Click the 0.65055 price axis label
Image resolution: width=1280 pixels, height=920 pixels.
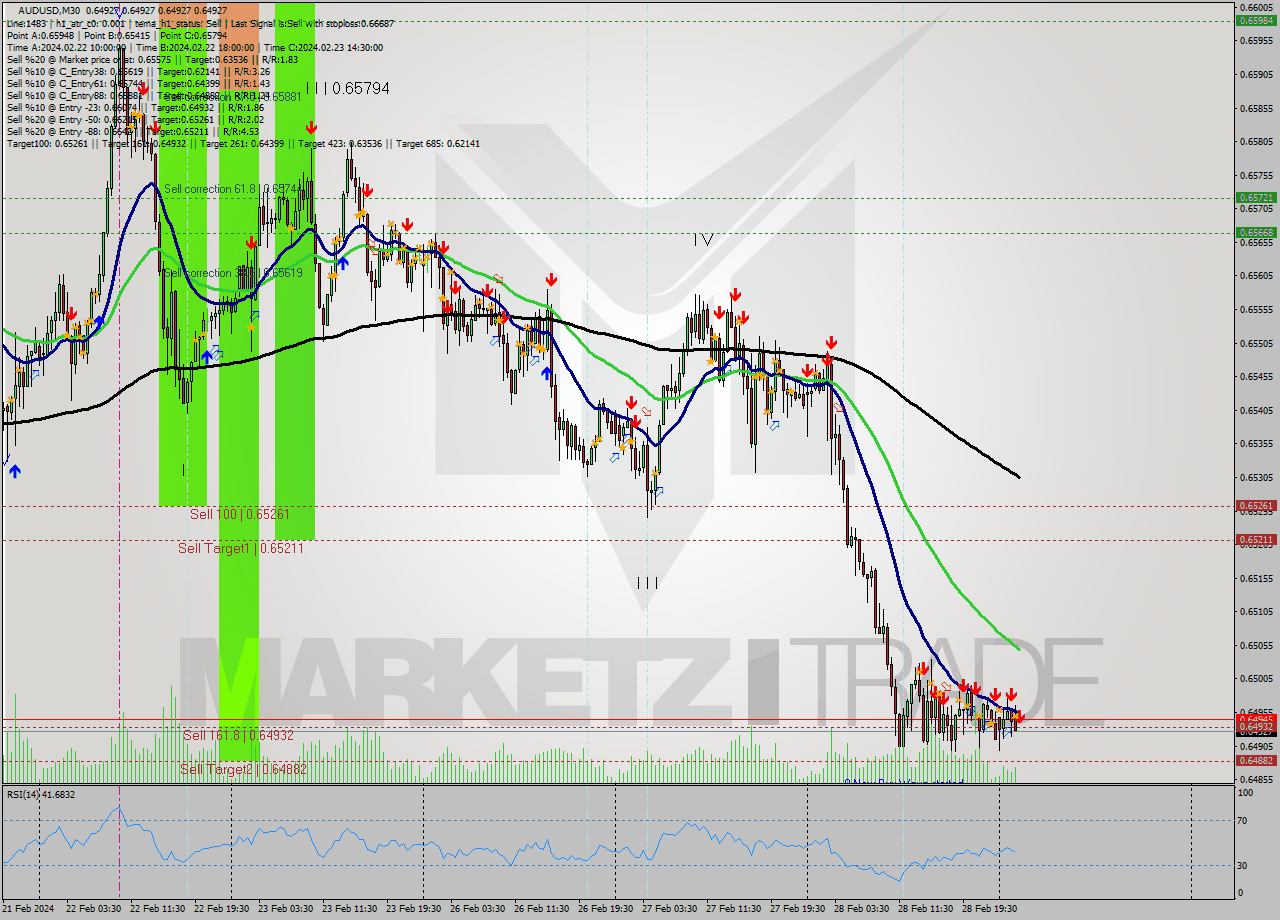tap(1256, 645)
